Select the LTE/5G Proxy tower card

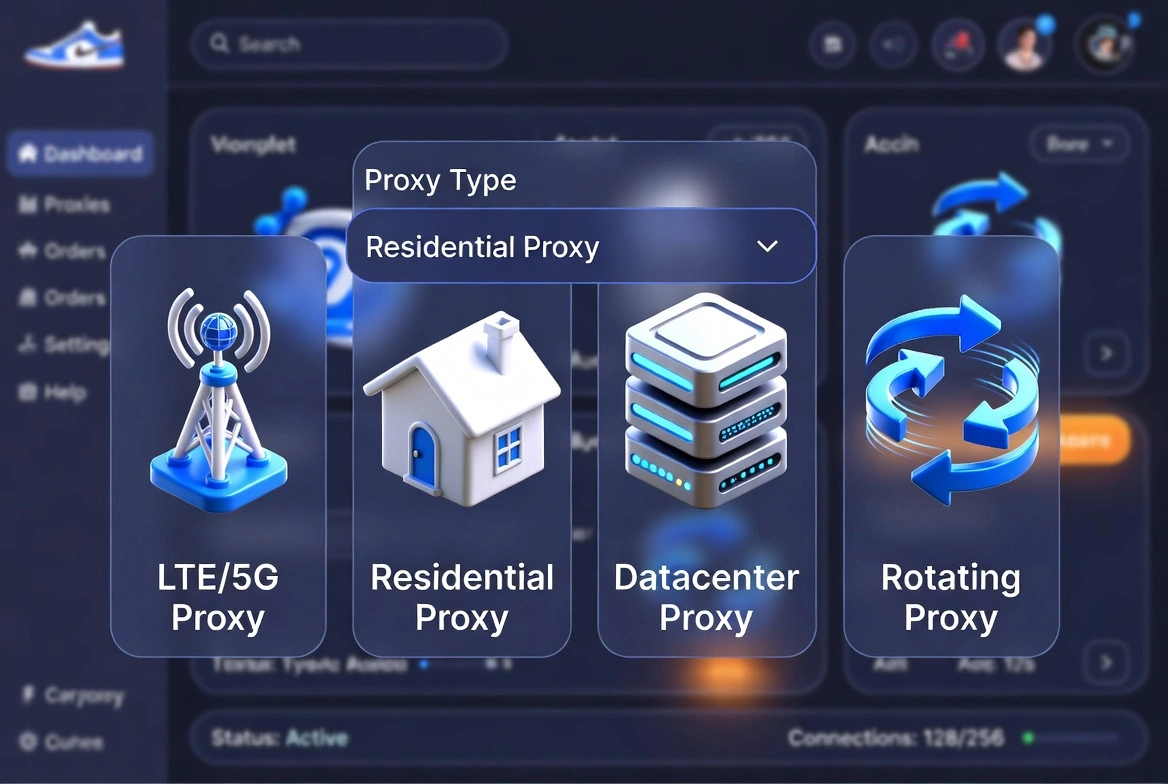point(218,446)
